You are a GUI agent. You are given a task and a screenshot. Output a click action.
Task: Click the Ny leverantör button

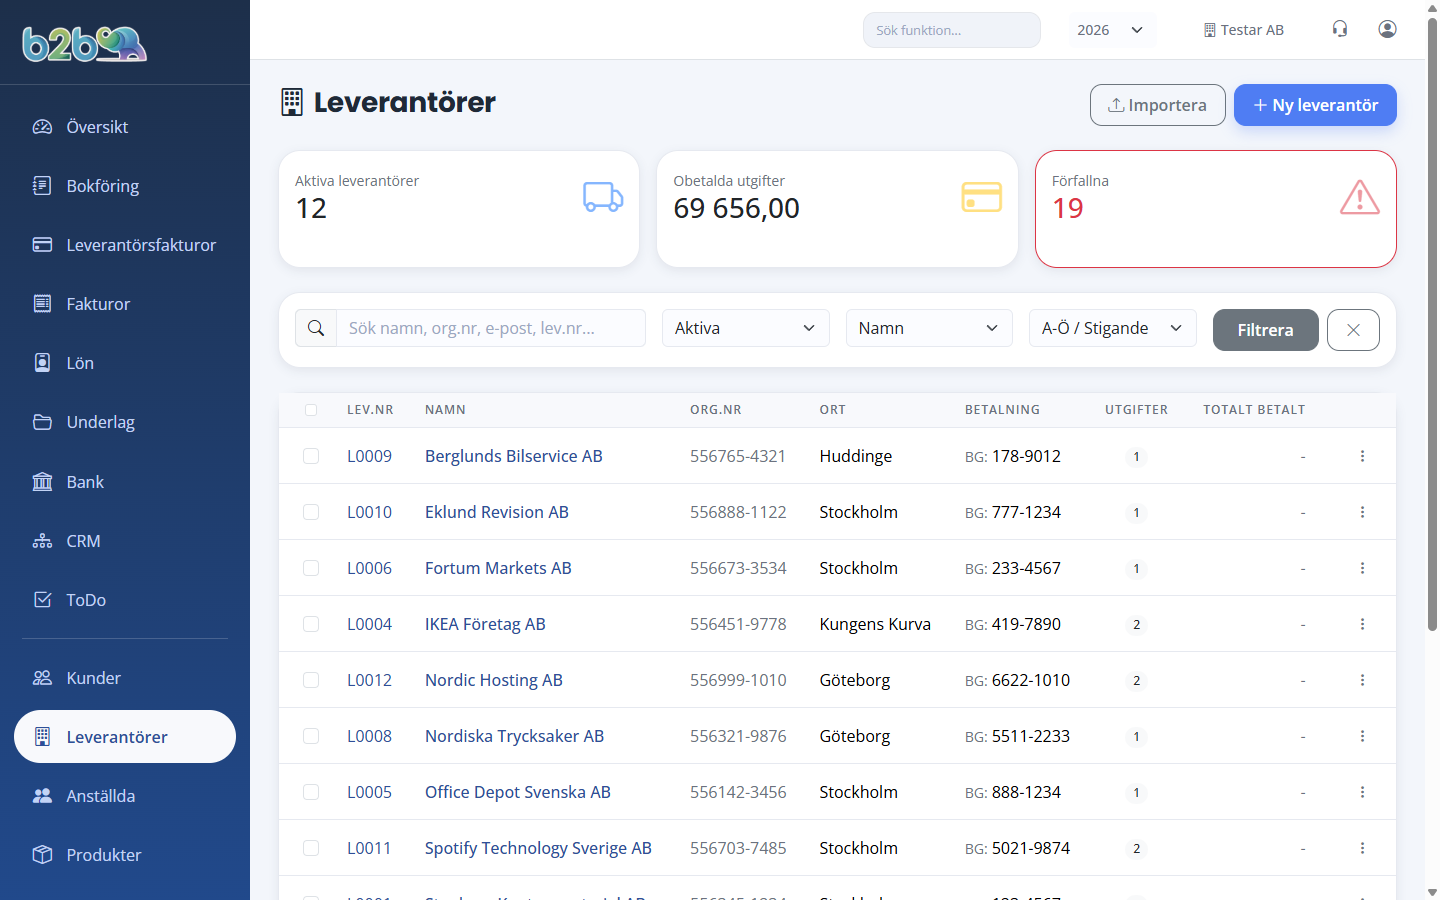1315,105
